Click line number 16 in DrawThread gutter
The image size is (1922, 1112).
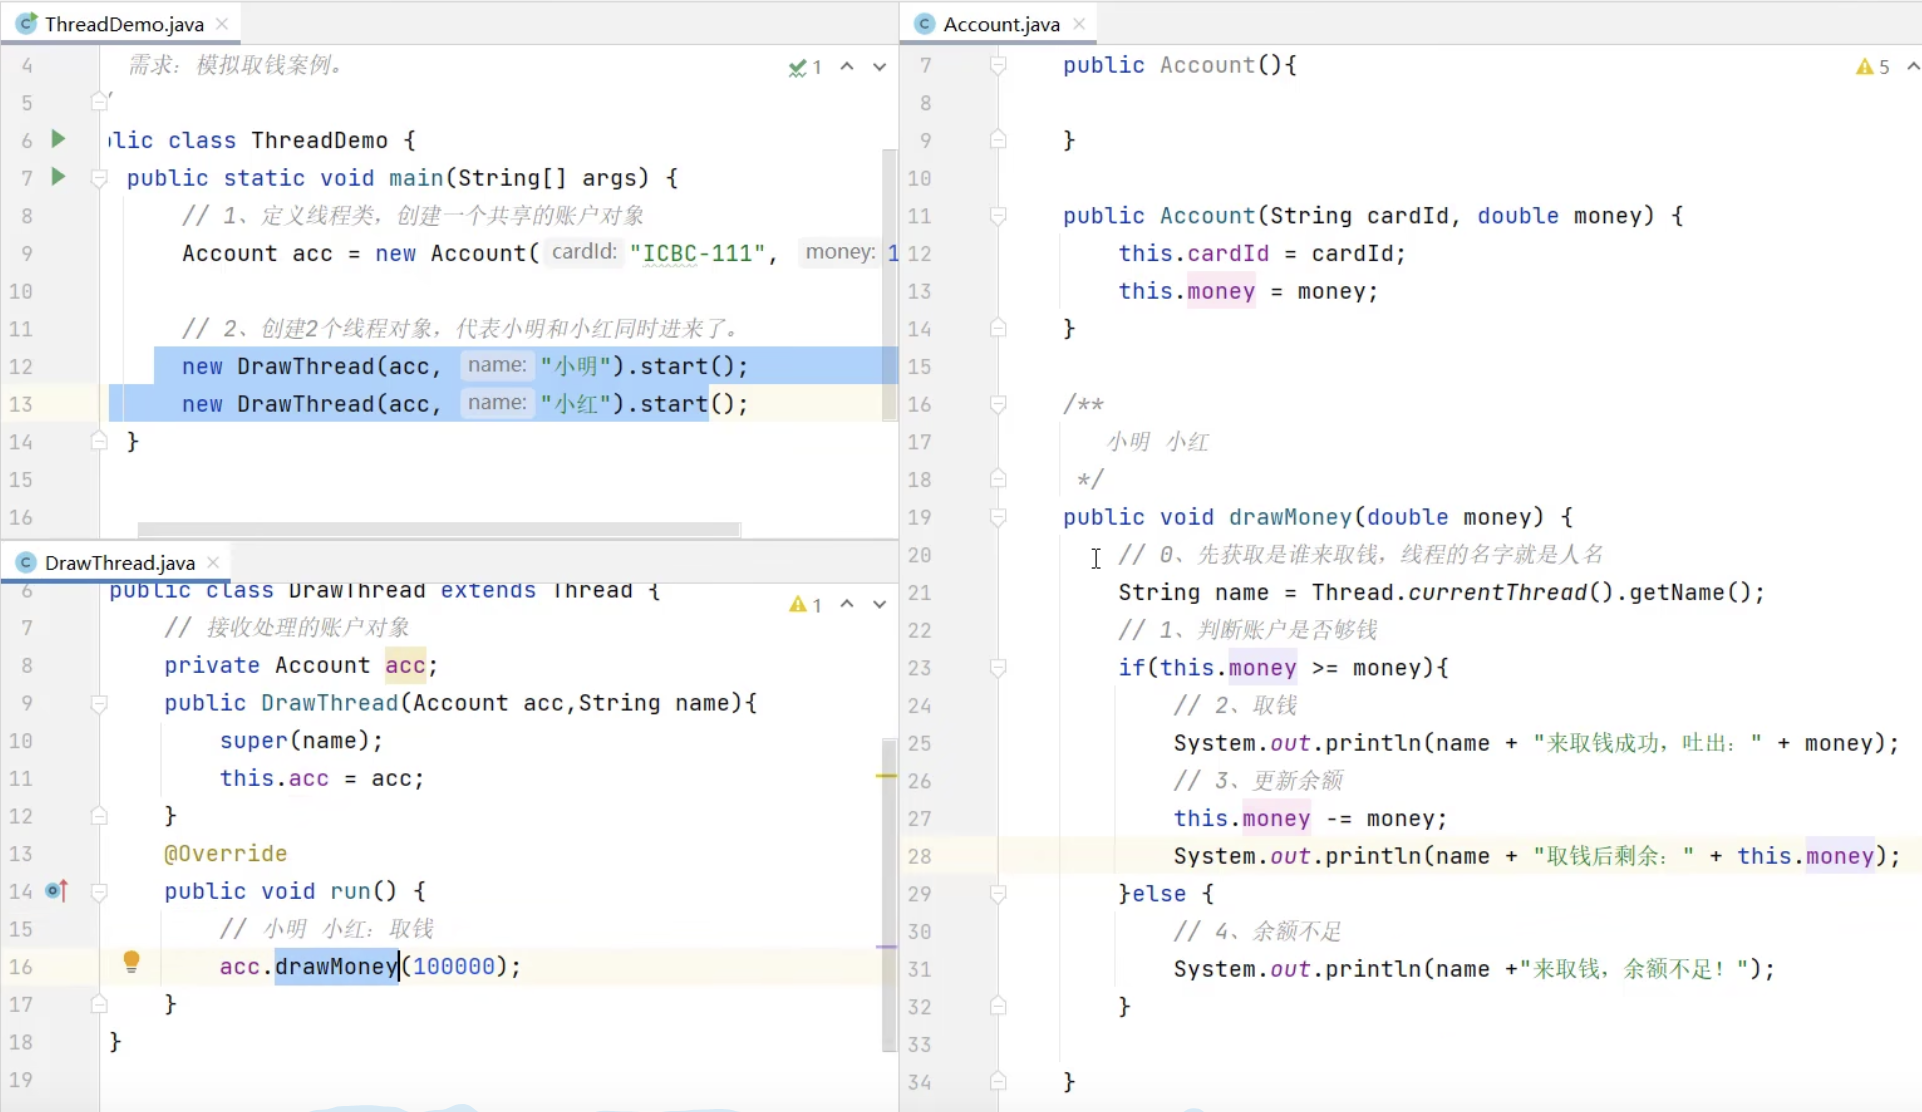pos(20,966)
